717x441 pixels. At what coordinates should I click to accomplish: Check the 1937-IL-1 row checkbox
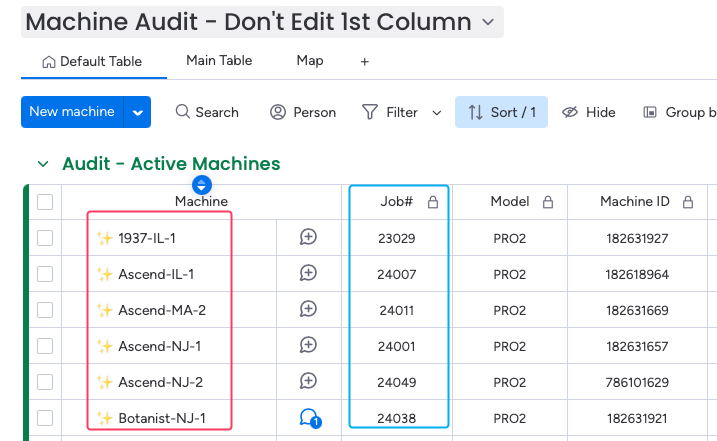45,238
